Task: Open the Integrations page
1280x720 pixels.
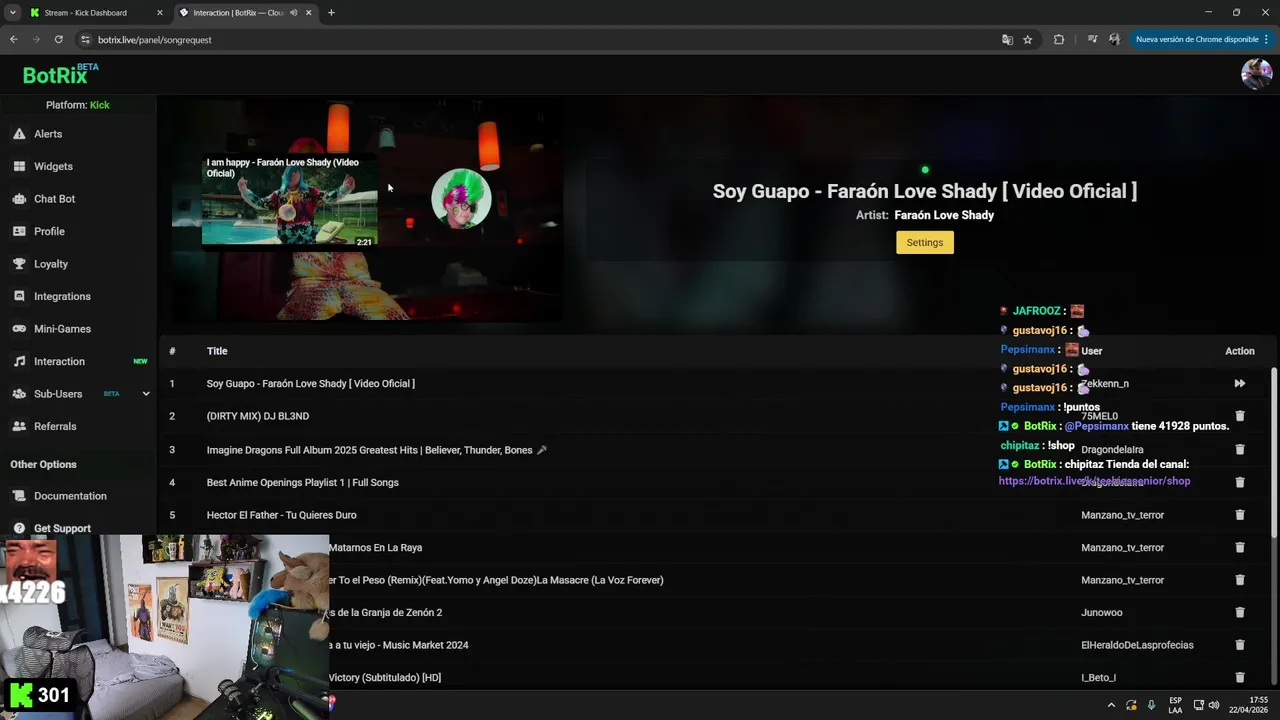Action: tap(62, 296)
